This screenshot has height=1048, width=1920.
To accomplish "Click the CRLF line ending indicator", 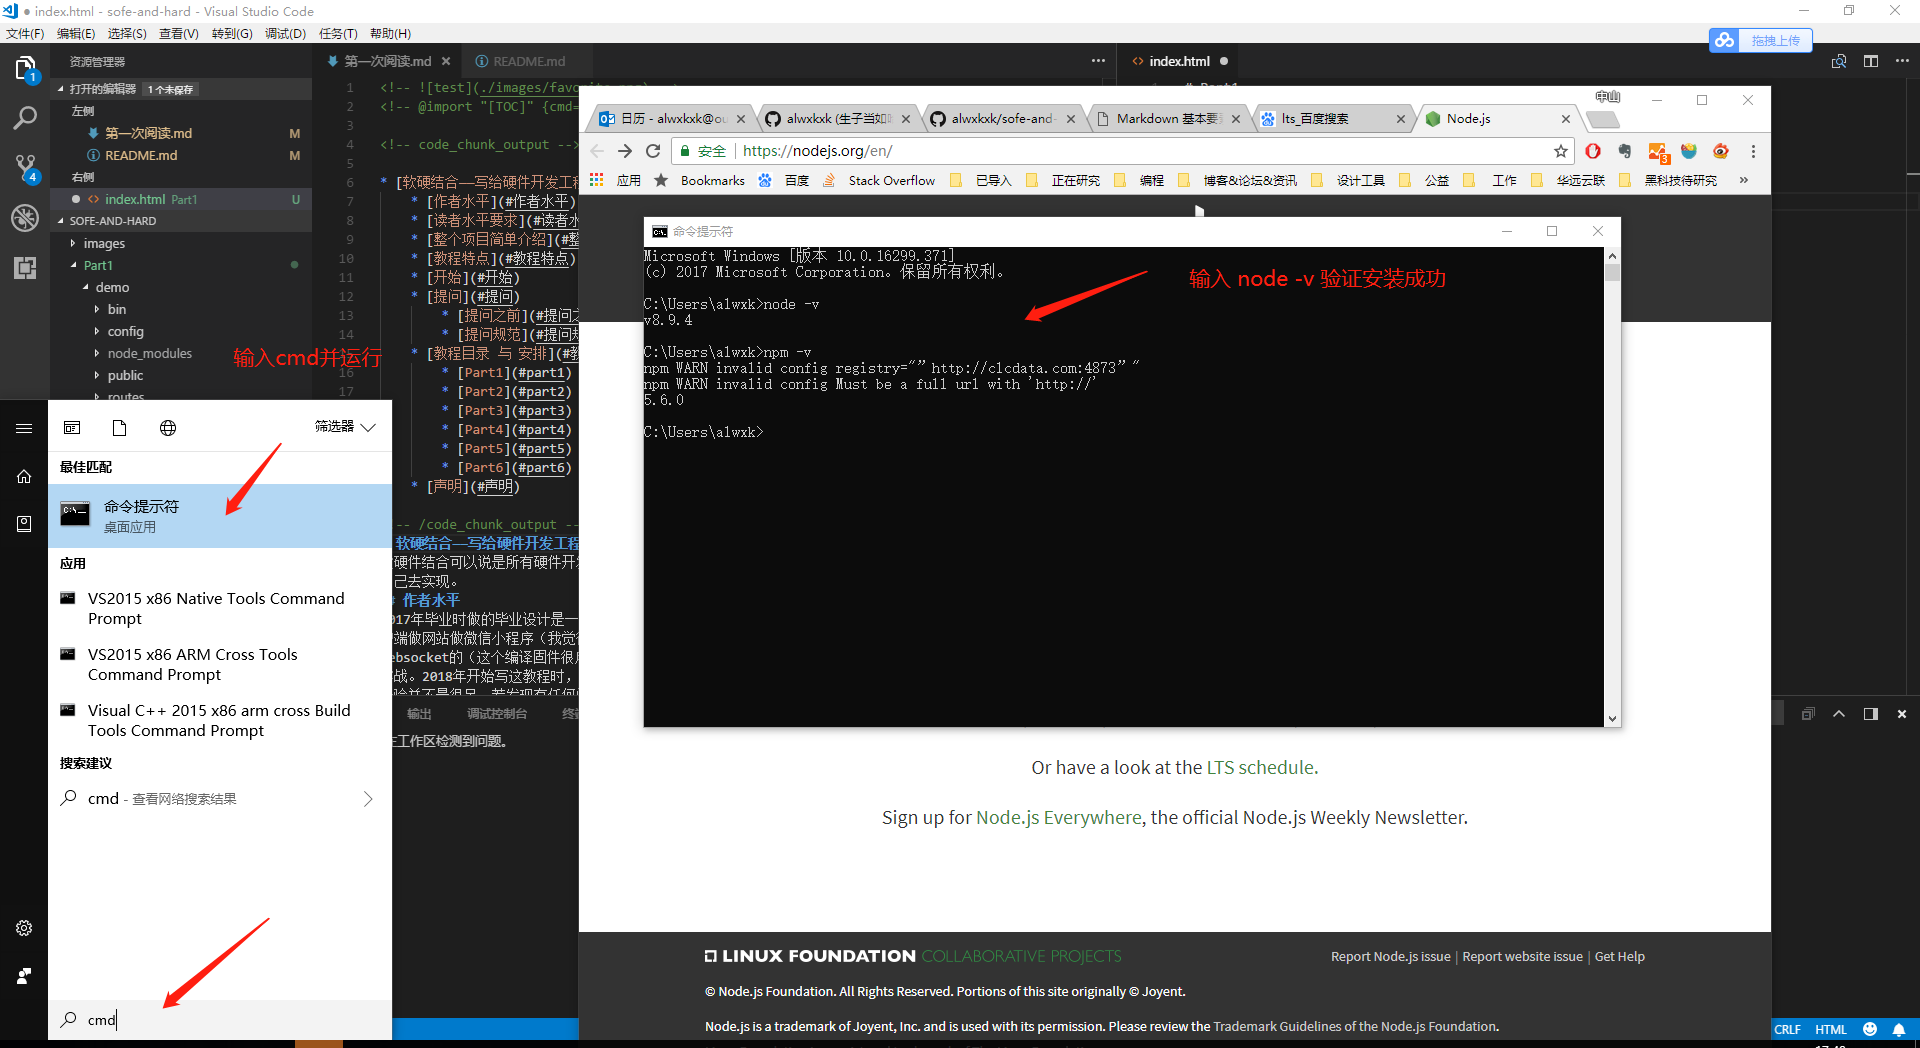I will pyautogui.click(x=1787, y=1029).
